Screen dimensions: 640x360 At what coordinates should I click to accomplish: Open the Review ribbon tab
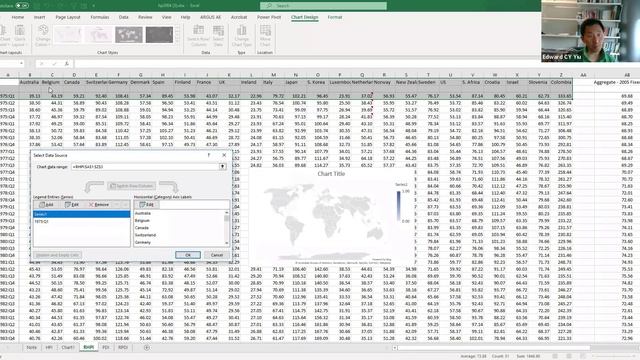click(145, 17)
